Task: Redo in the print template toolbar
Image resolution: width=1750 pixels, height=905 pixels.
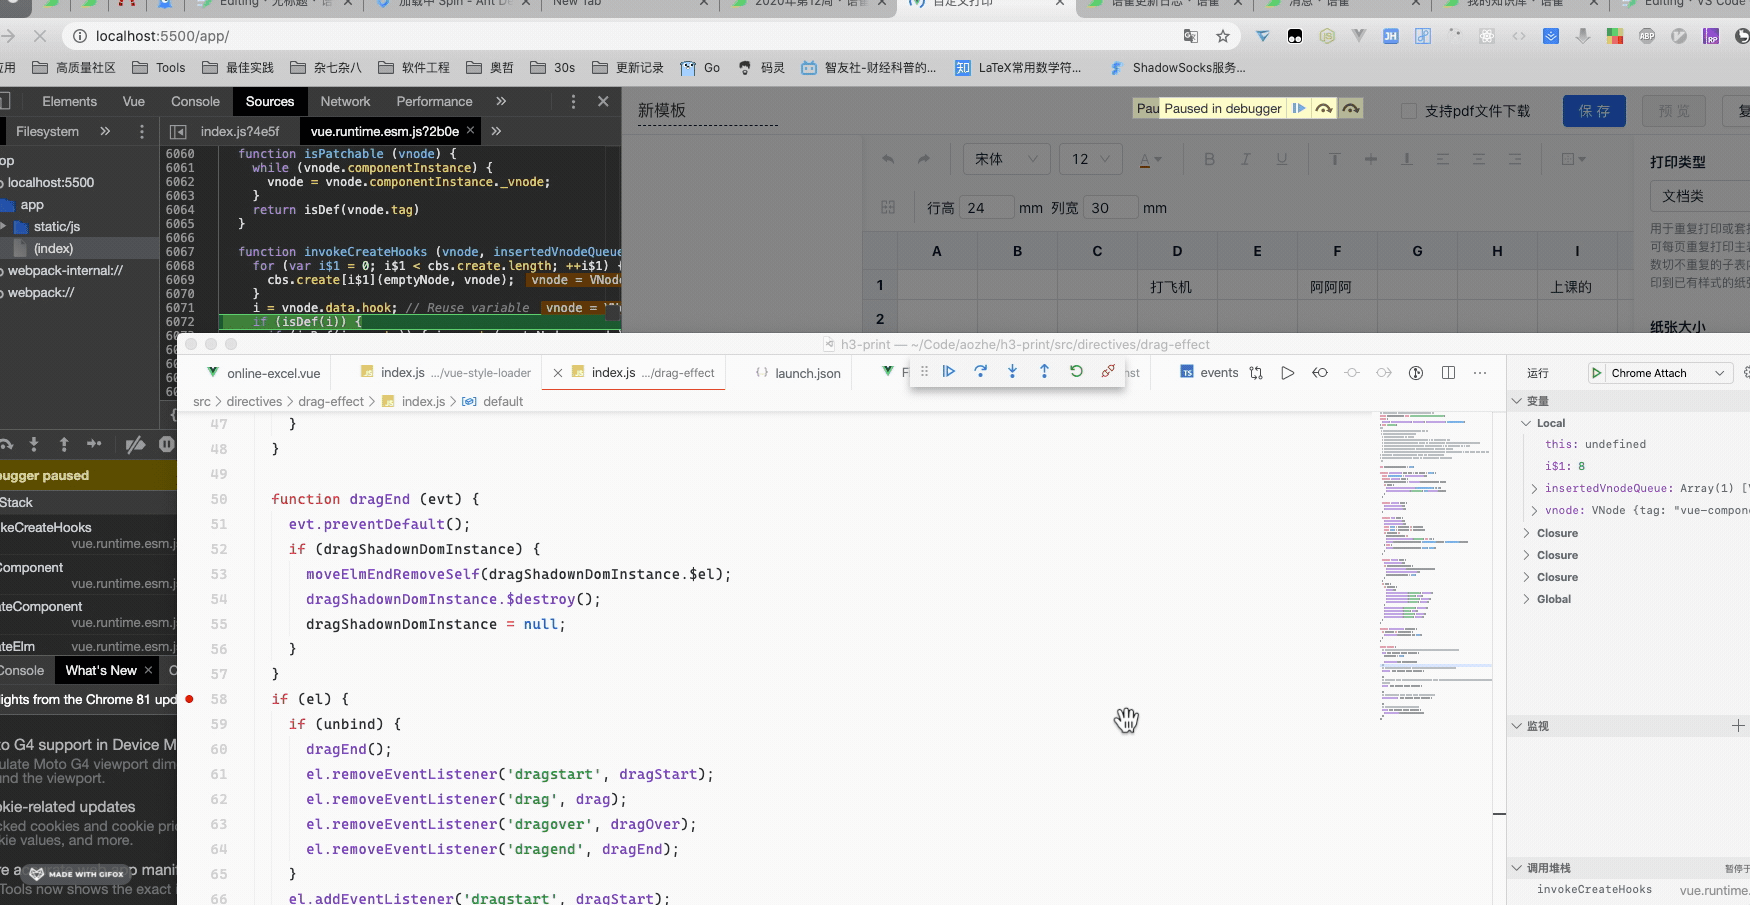Action: click(924, 159)
